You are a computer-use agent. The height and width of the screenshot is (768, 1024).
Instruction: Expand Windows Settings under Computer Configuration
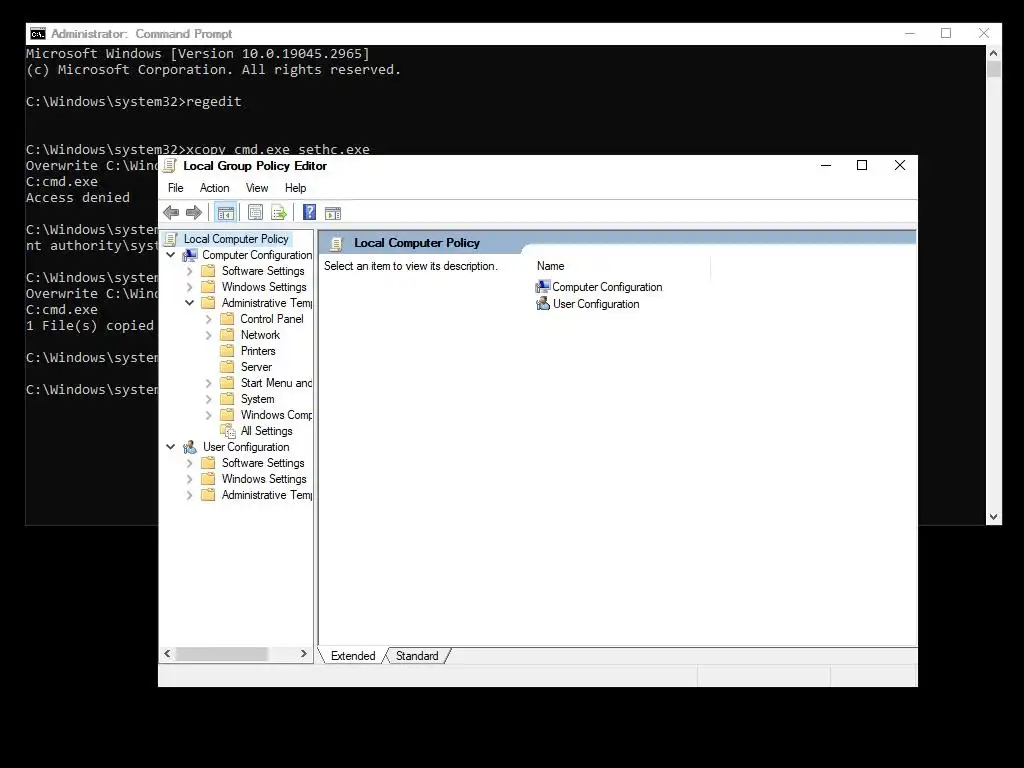click(189, 287)
